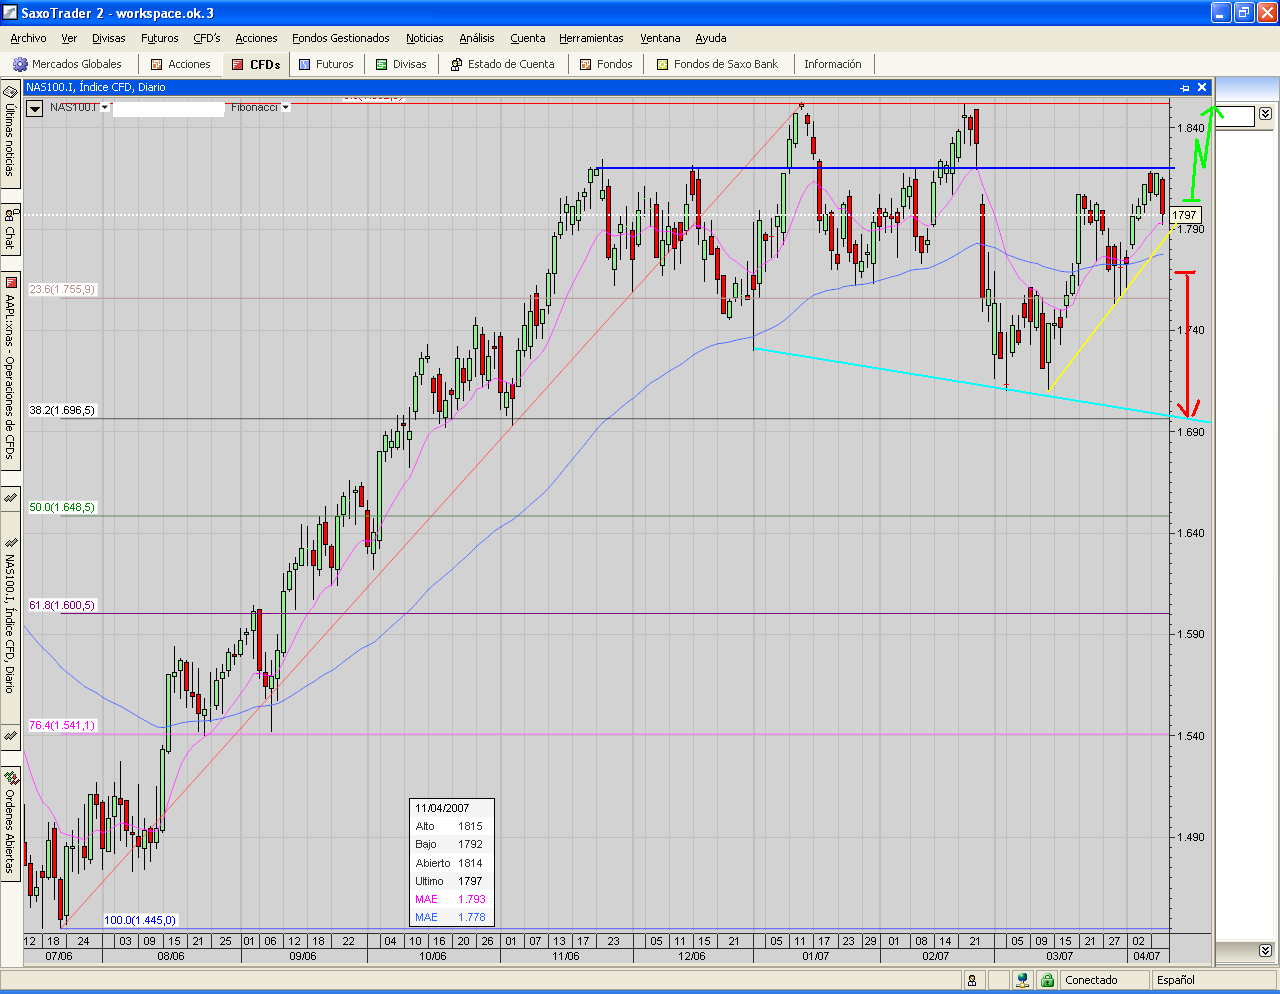The width and height of the screenshot is (1280, 994).
Task: Open the Estado de Cuenta icon
Action: pos(457,64)
